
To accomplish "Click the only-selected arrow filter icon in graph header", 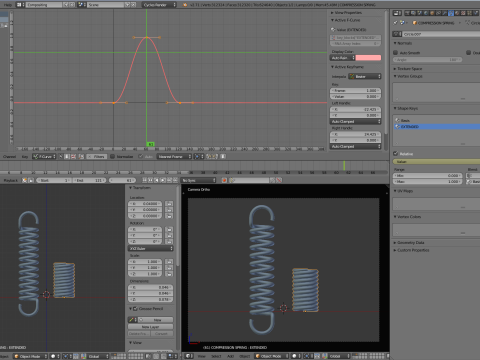I will 61,156.
